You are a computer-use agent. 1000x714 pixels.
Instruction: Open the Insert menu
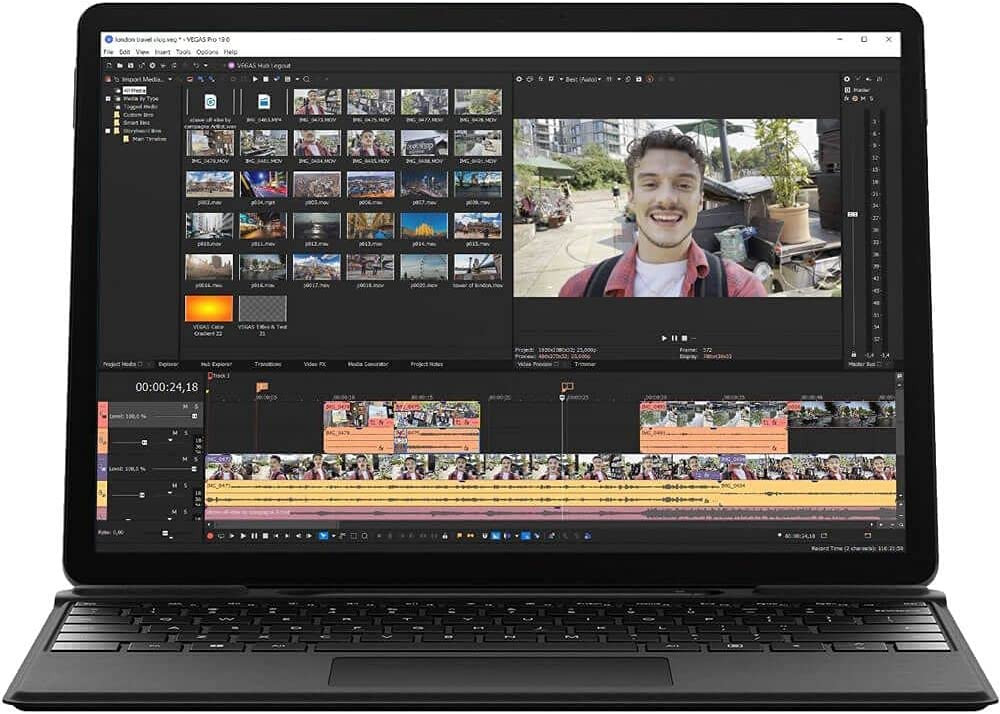click(163, 52)
